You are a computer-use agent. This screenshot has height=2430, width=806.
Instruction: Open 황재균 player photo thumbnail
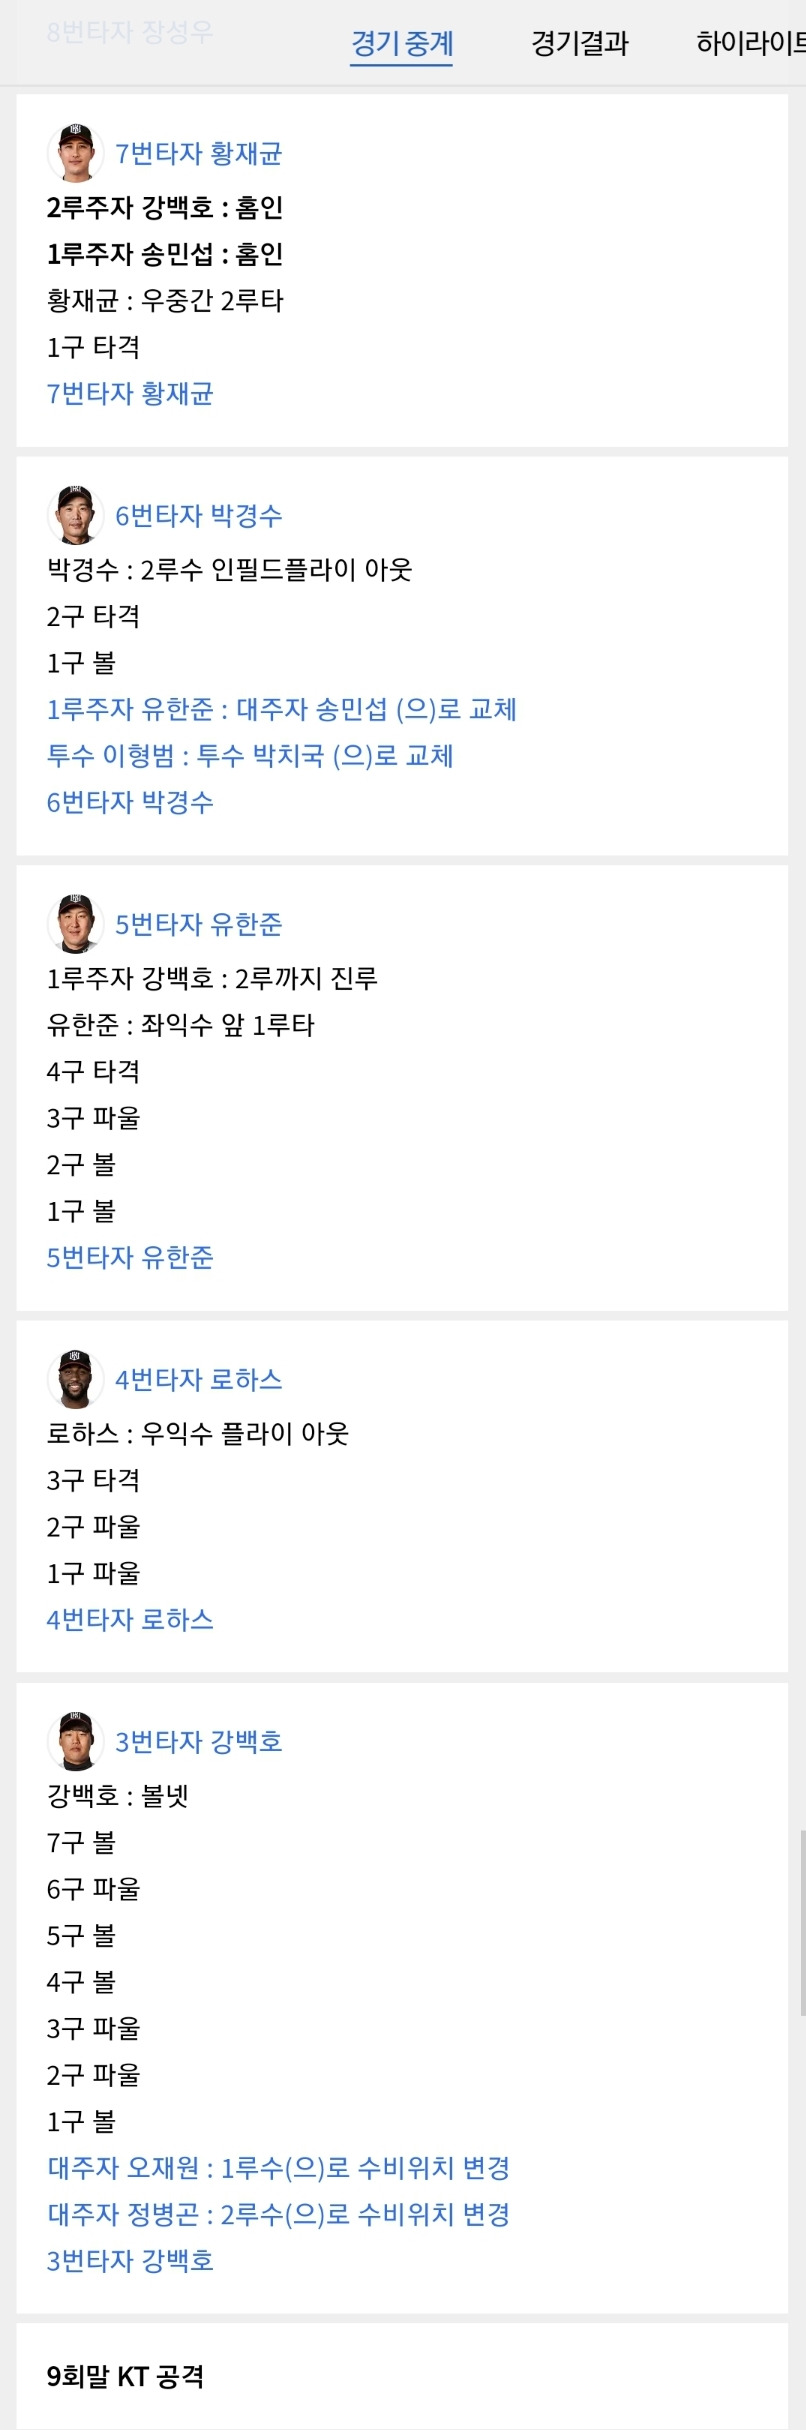click(75, 152)
